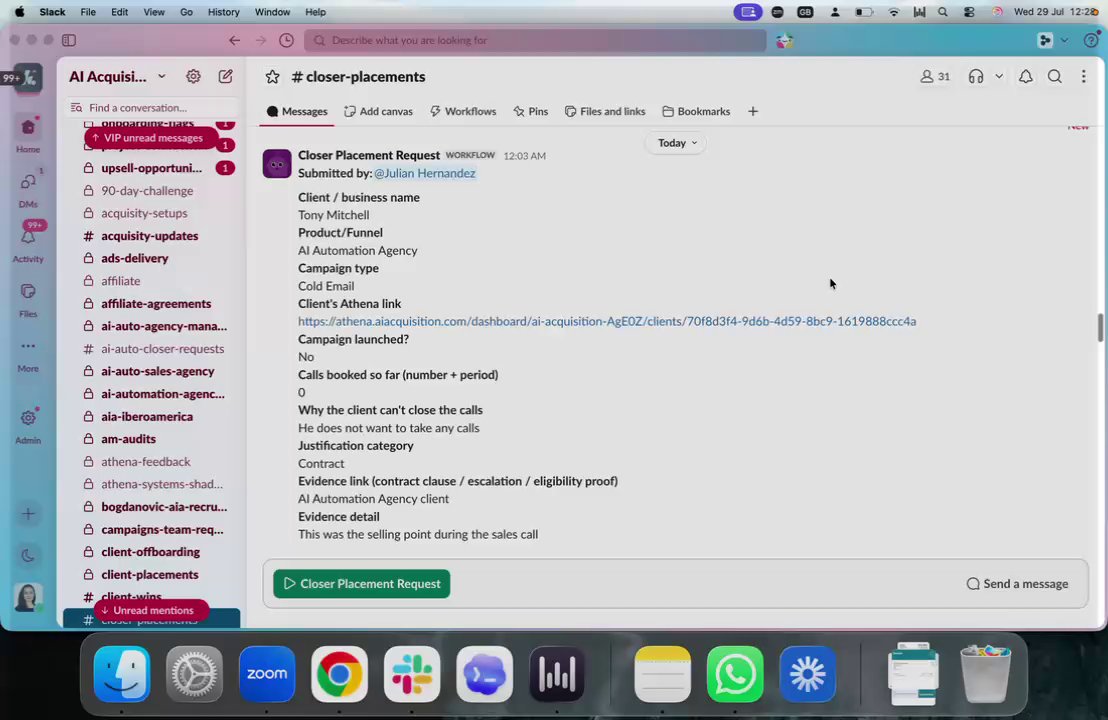This screenshot has width=1108, height=720.
Task: Open the Closer Placement Request workflow avatar
Action: (277, 163)
